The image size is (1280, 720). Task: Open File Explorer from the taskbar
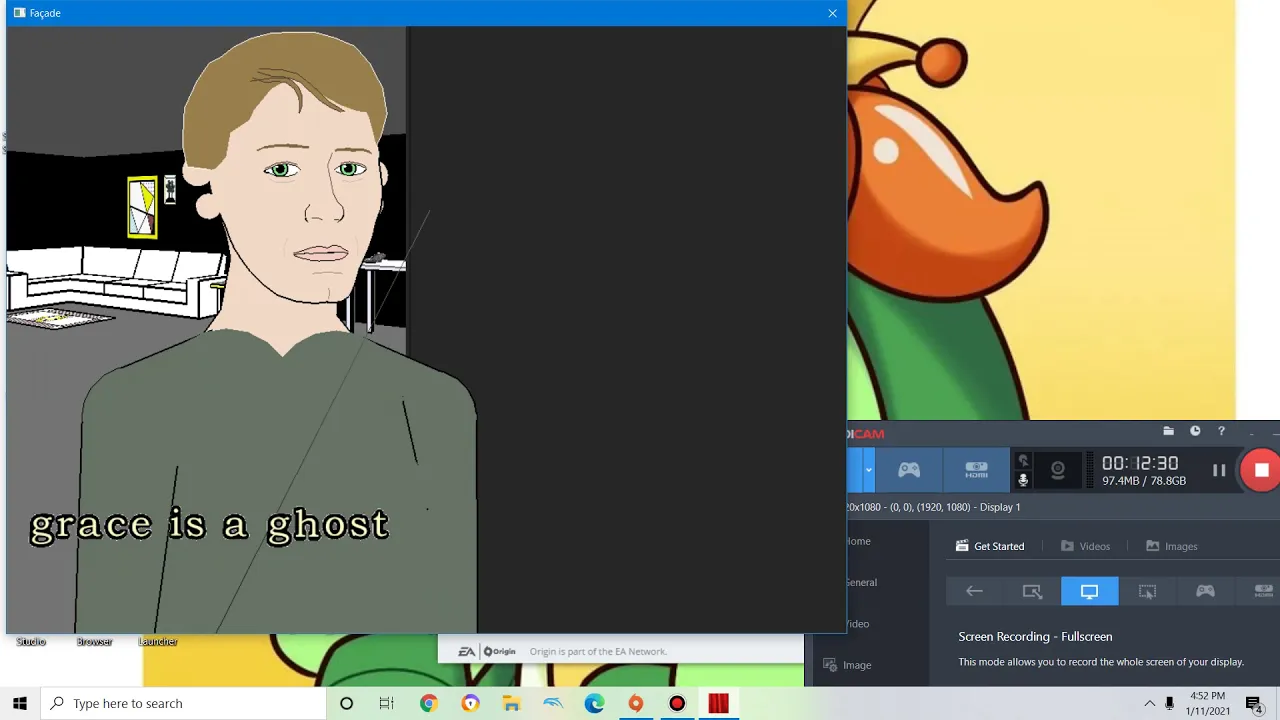[511, 703]
